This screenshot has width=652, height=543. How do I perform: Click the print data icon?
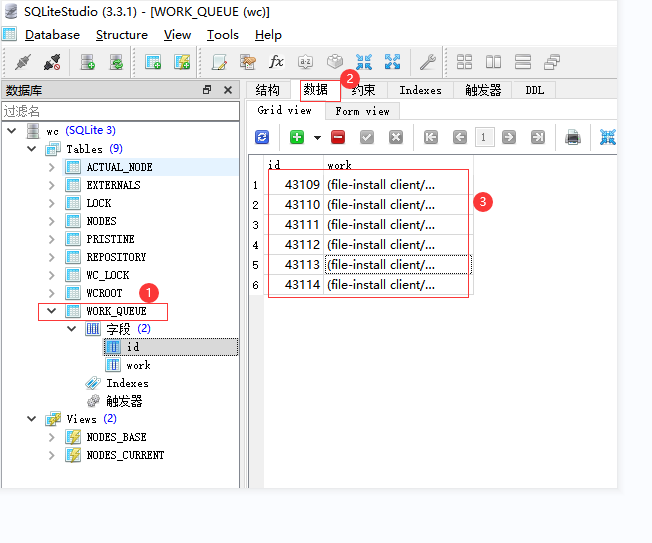pos(572,137)
